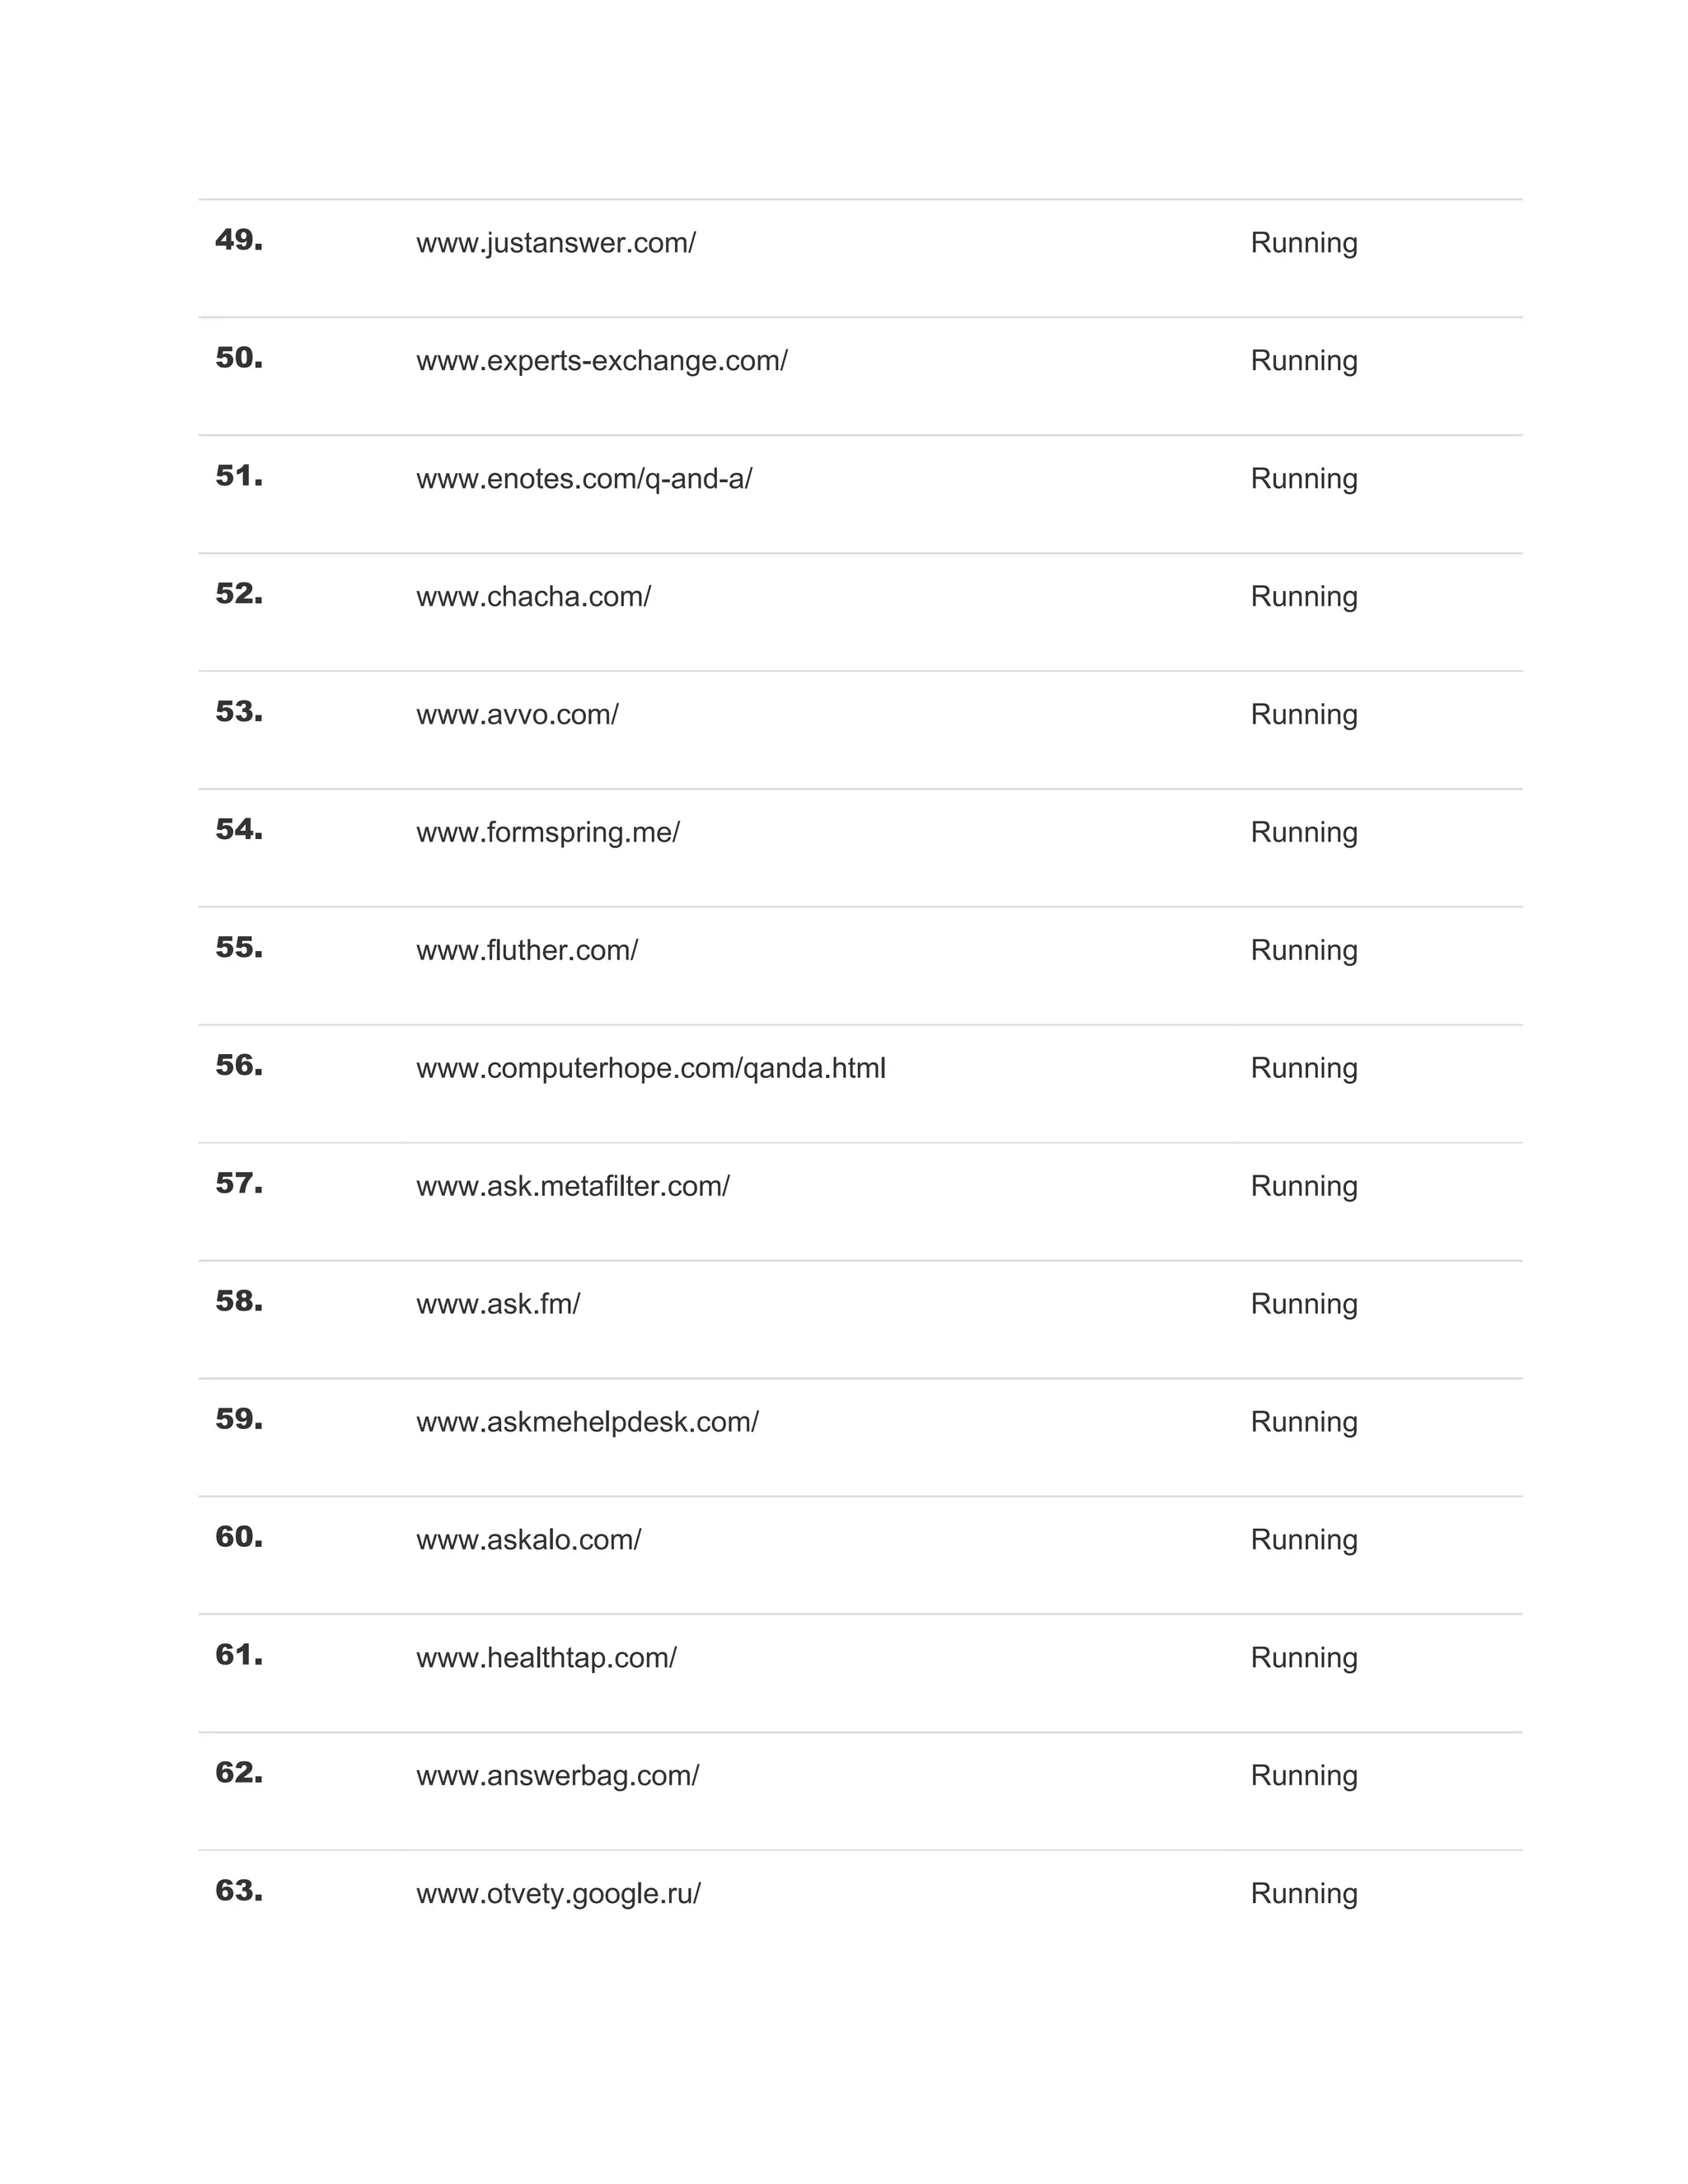Click the computerhope.com qanda.html link
The image size is (1688, 2184).
pyautogui.click(x=650, y=1069)
